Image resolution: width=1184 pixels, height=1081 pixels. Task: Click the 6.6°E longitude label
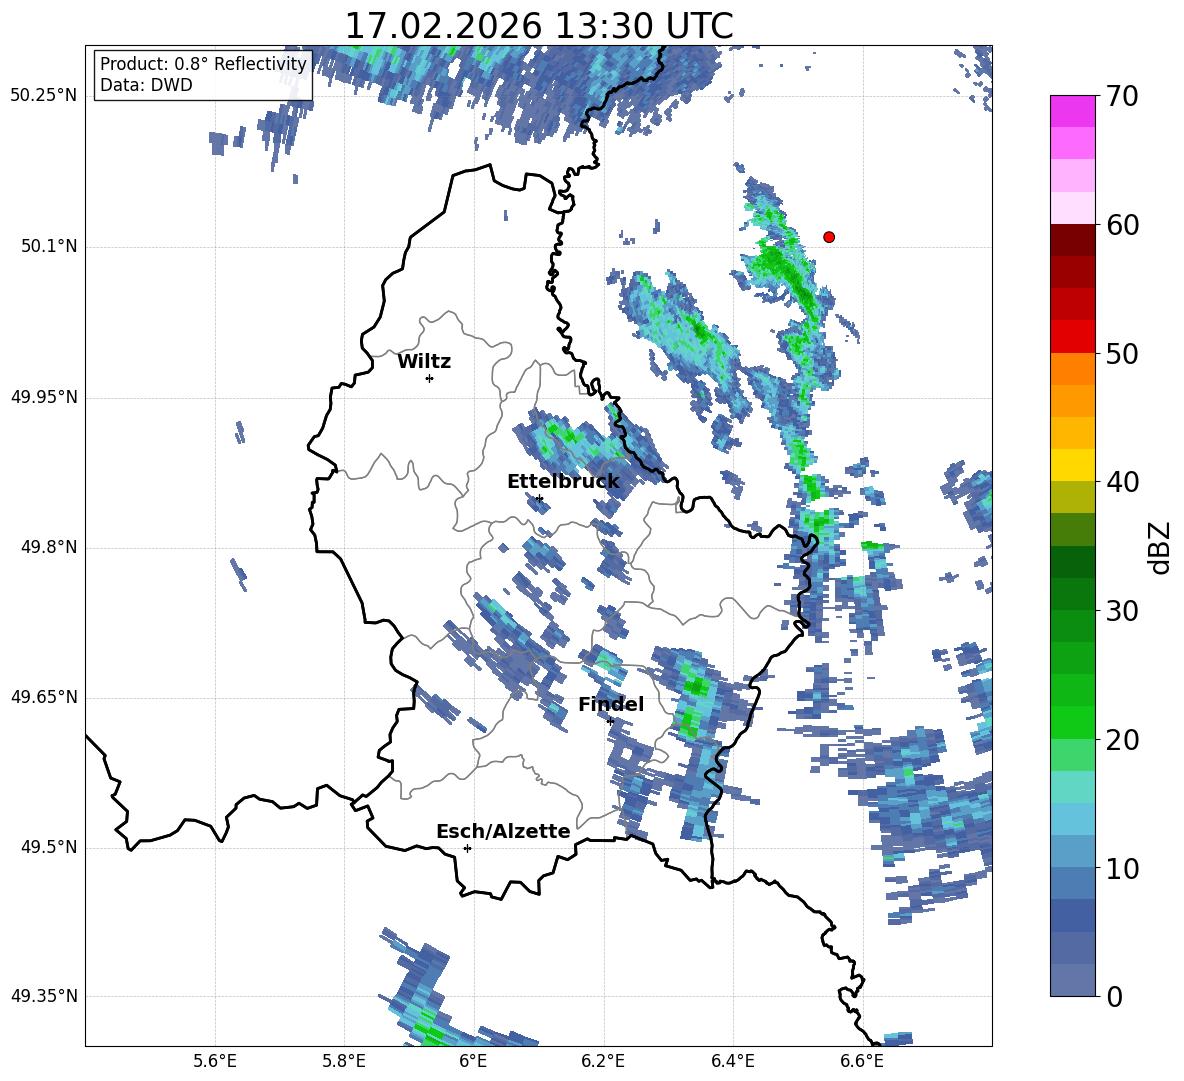click(x=862, y=1061)
